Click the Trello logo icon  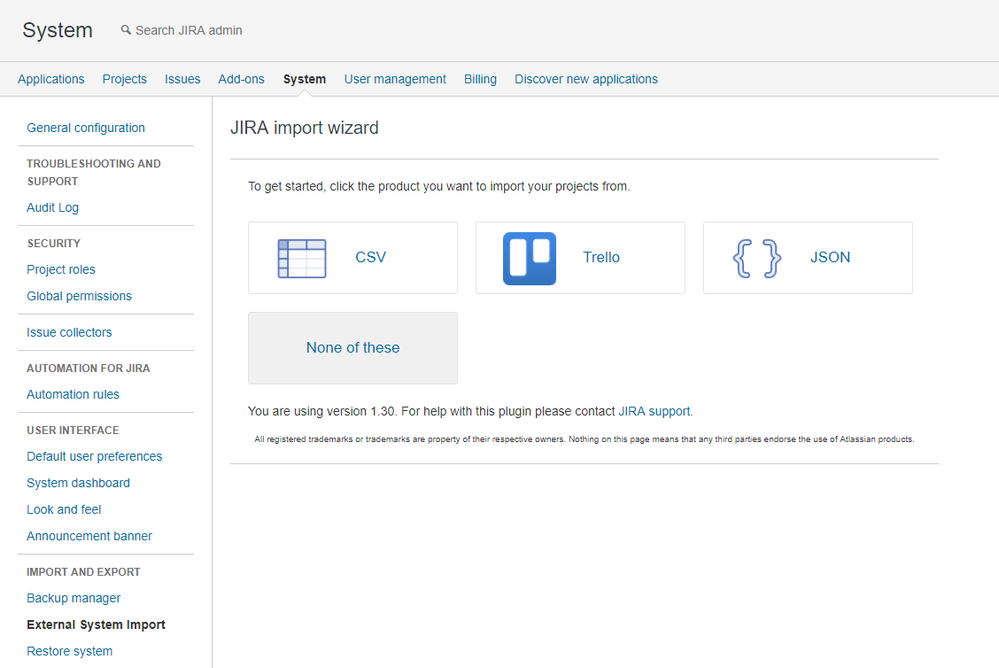click(x=529, y=258)
